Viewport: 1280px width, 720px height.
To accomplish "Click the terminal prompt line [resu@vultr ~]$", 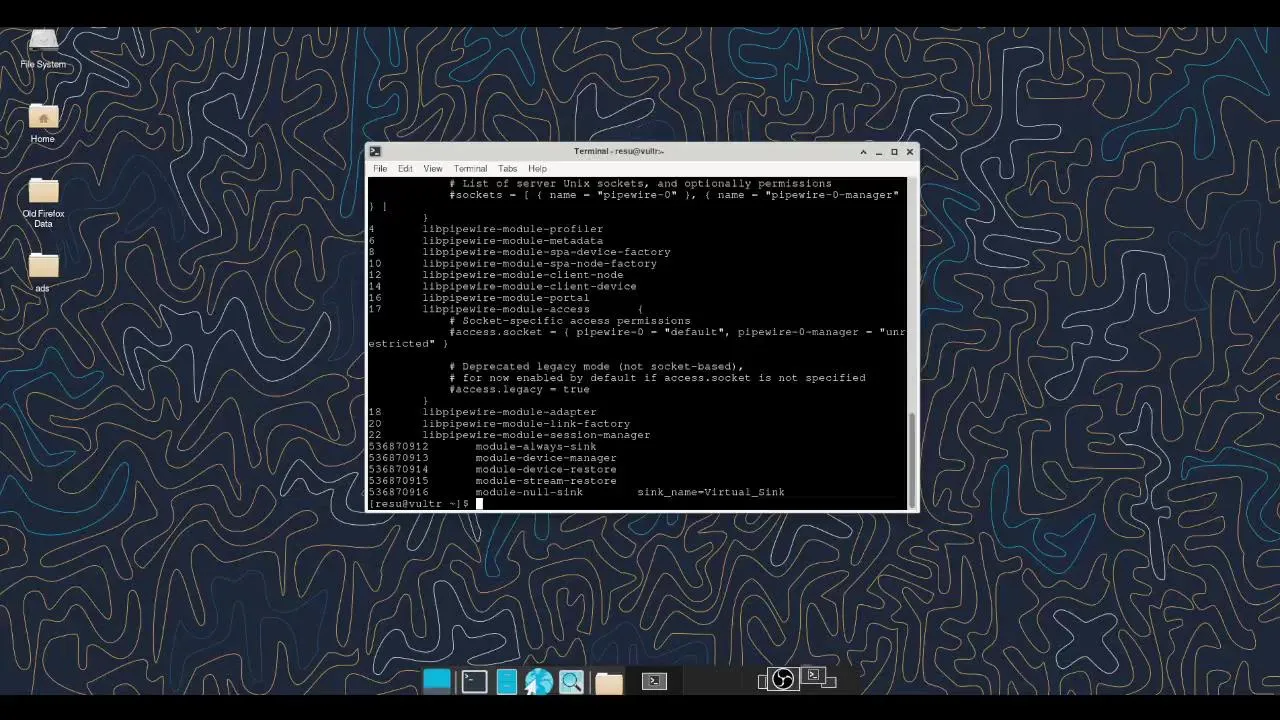I will point(418,504).
